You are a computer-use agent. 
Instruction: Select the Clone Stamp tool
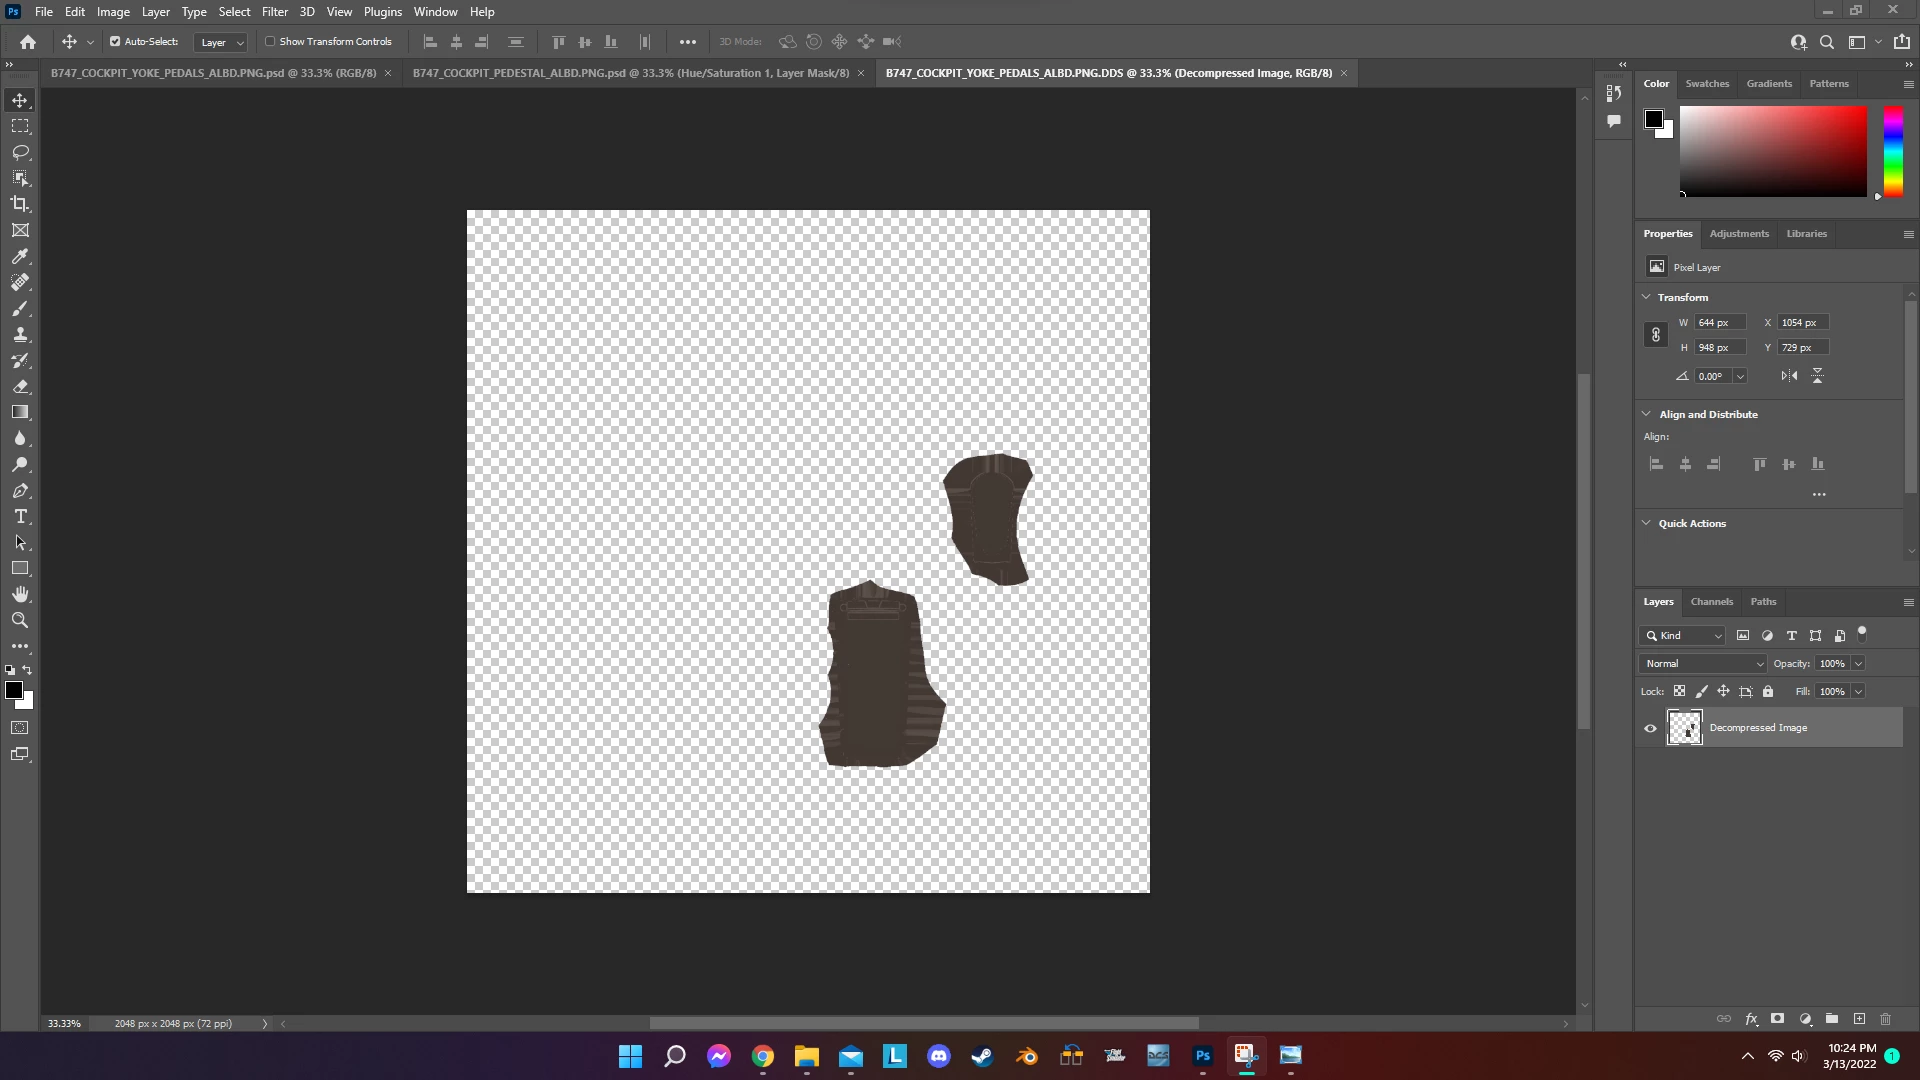(x=20, y=334)
